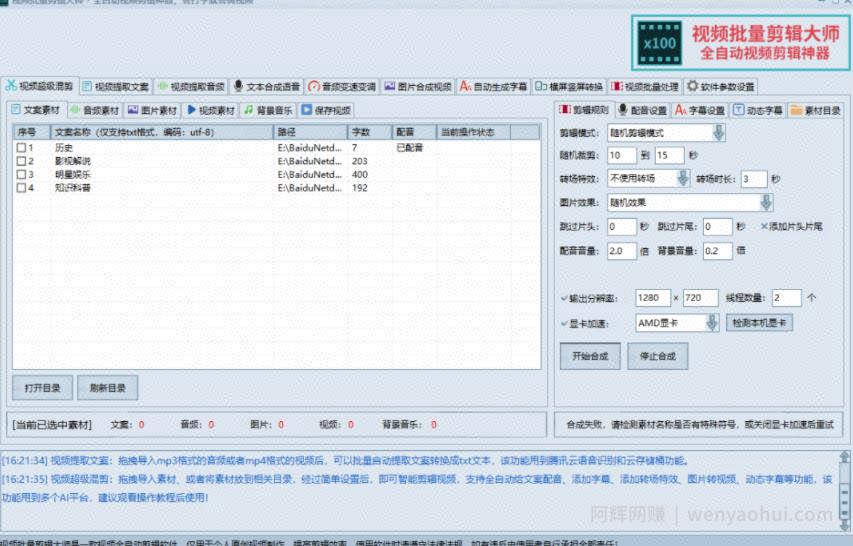
Task: Click the output width field 1280
Action: [653, 297]
